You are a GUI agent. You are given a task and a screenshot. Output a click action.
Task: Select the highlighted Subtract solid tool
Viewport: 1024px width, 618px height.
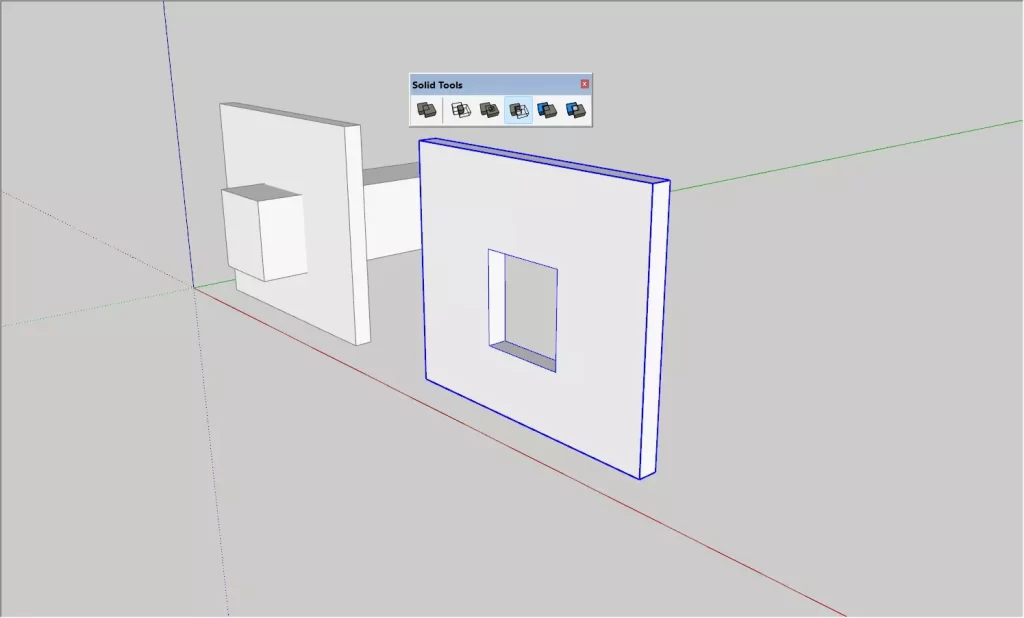[519, 110]
